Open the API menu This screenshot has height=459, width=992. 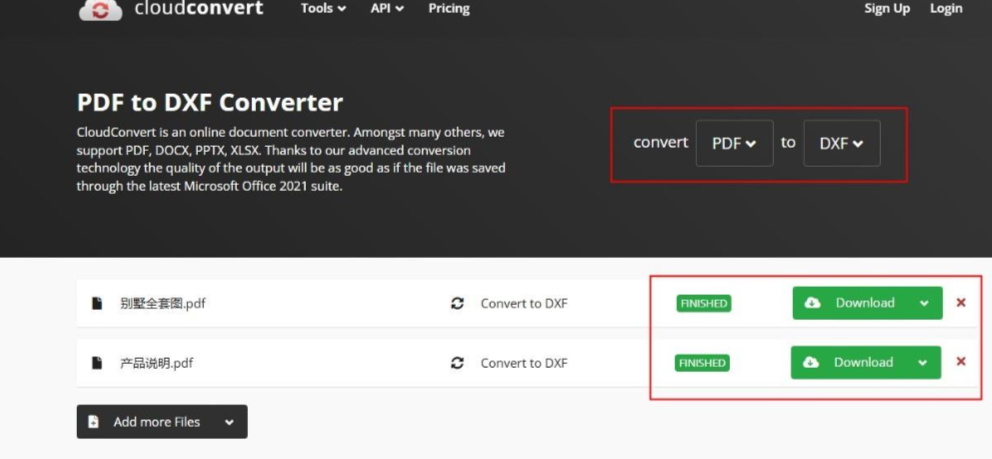pyautogui.click(x=387, y=9)
